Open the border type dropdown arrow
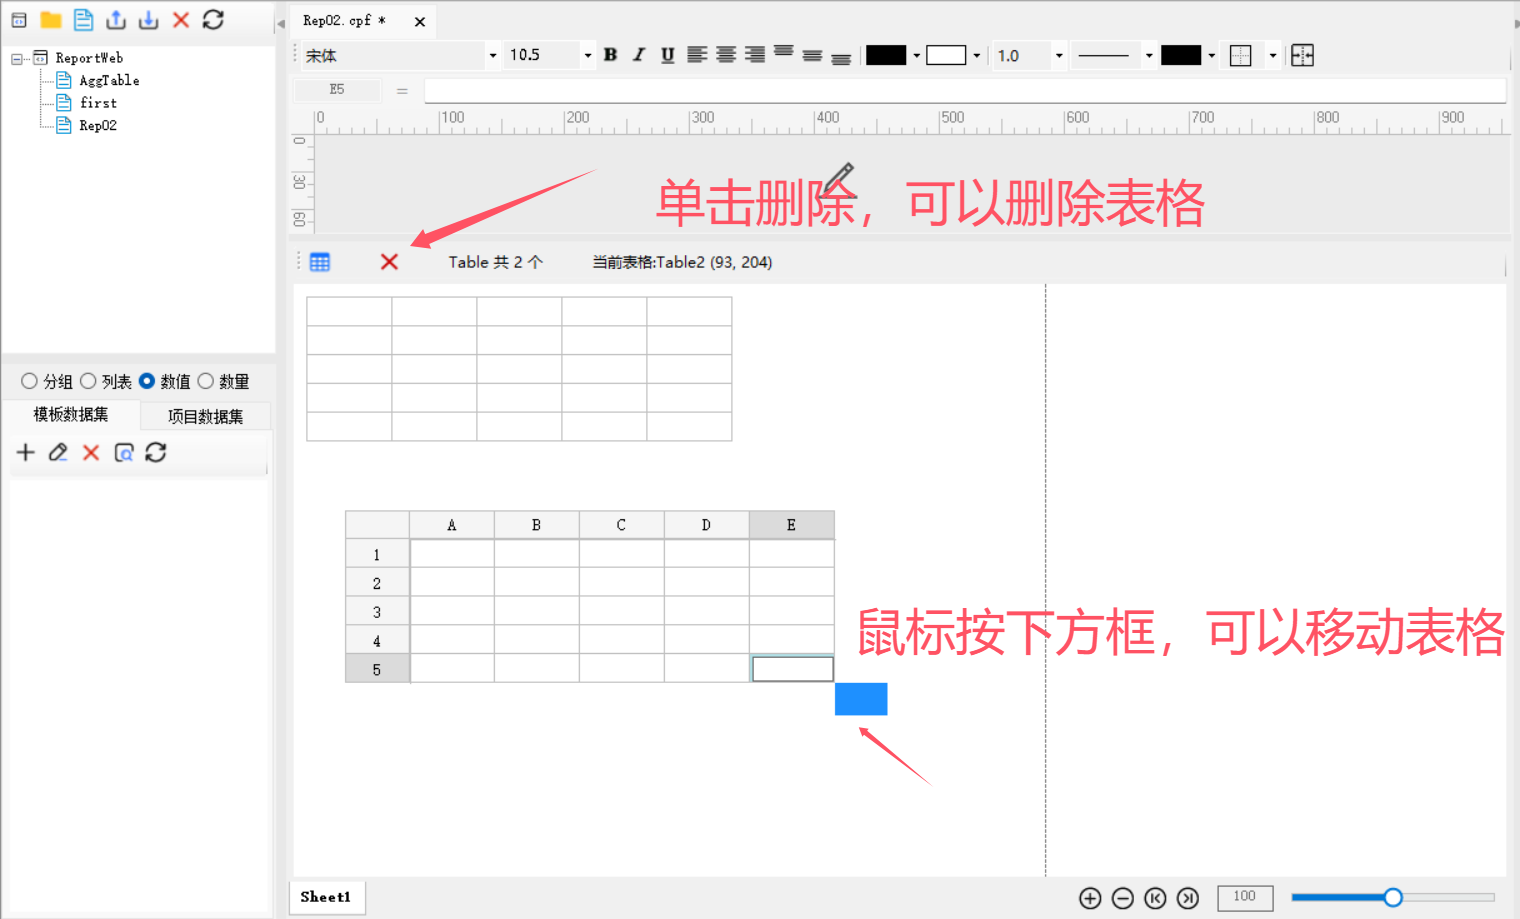The width and height of the screenshot is (1520, 919). click(1273, 56)
